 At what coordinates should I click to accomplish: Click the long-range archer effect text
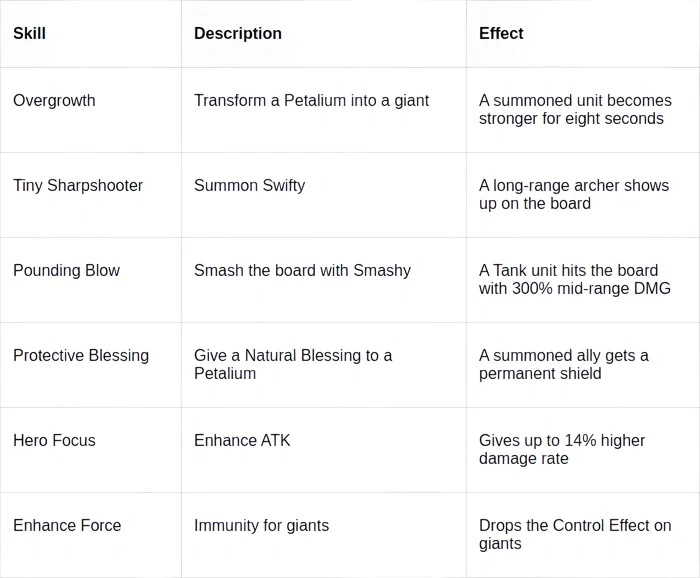coord(574,194)
